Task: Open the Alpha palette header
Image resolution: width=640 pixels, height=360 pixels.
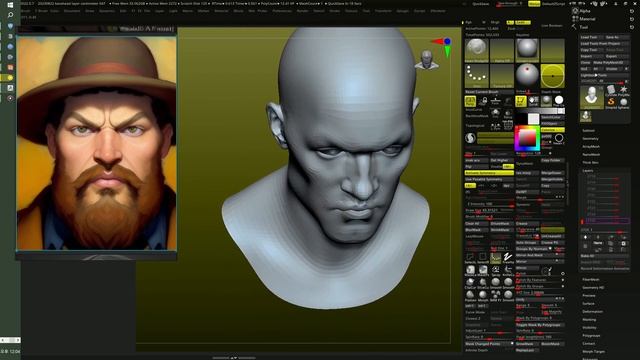Action: pyautogui.click(x=584, y=11)
